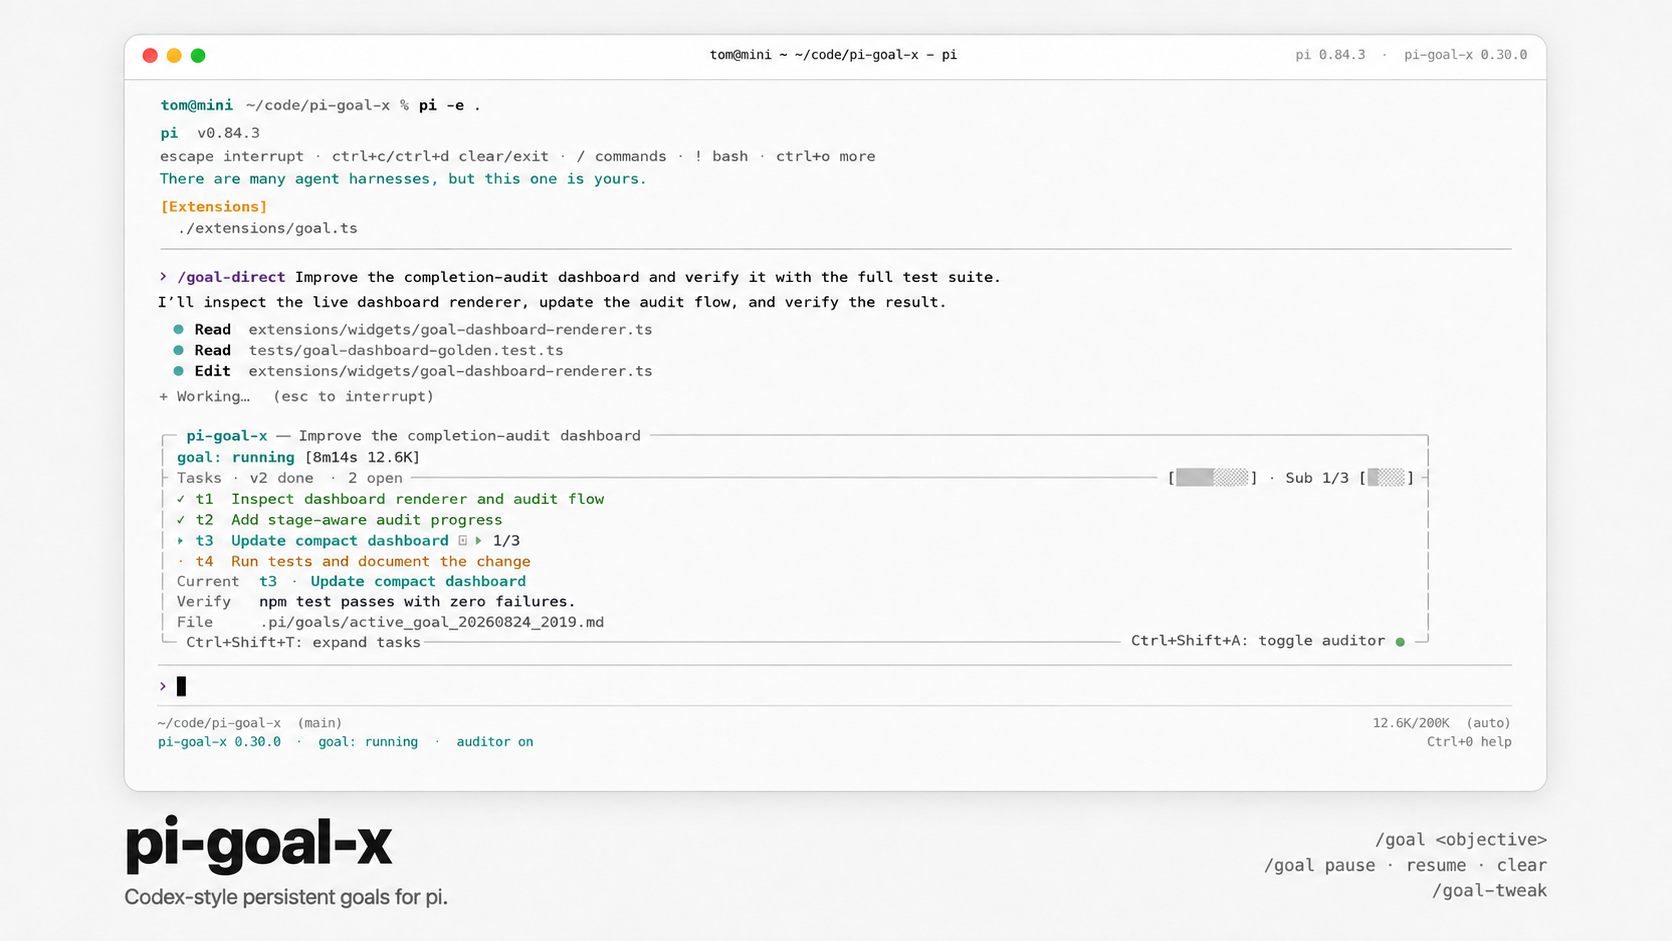Click the green macOS zoom button

tap(198, 56)
